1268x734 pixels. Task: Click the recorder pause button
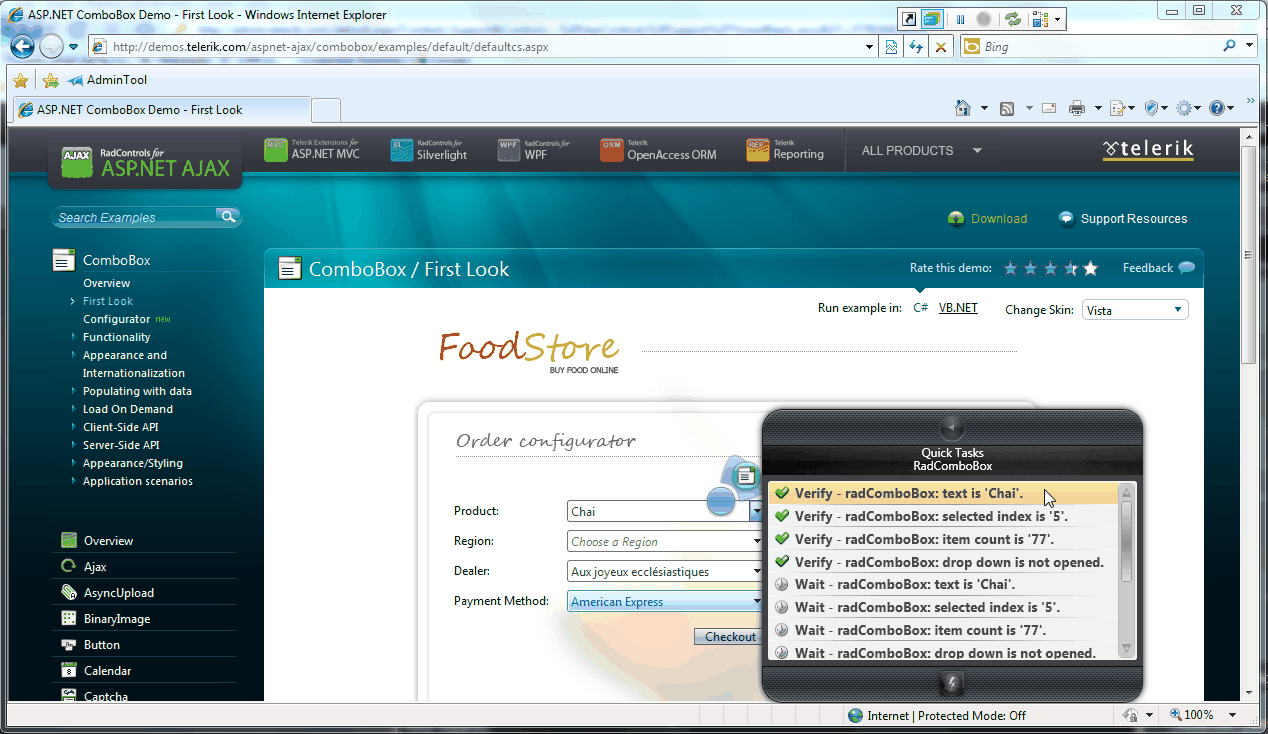(960, 19)
